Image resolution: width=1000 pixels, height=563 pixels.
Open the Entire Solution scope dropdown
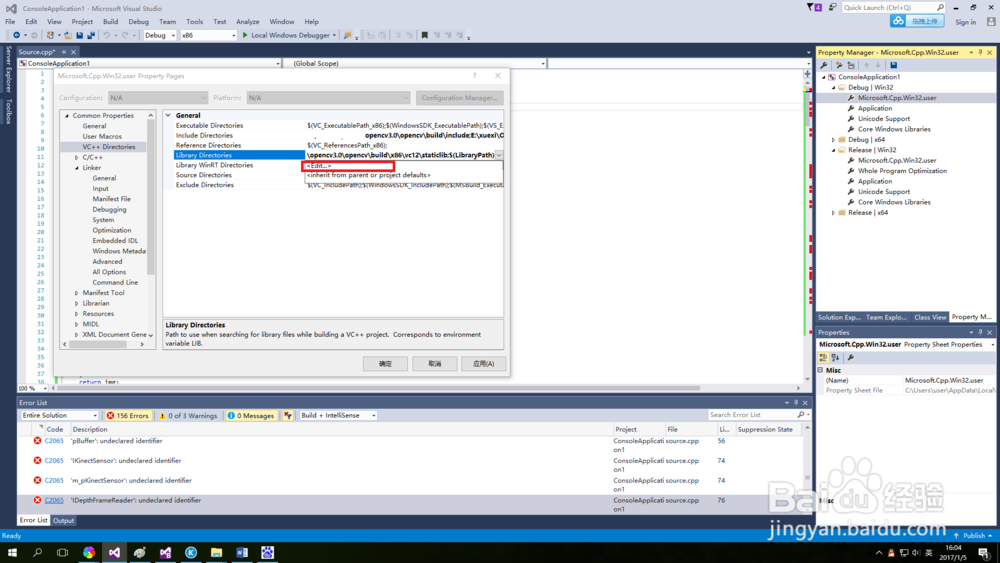coord(59,416)
